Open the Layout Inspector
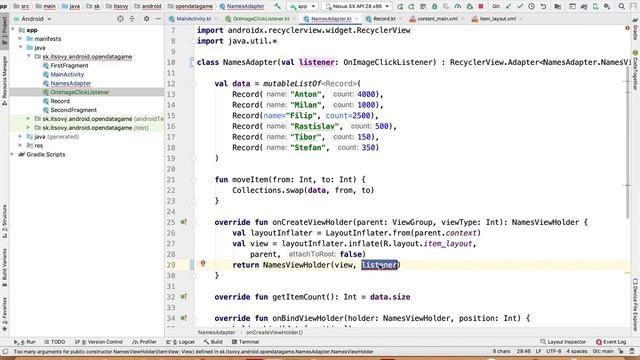 click(563, 342)
